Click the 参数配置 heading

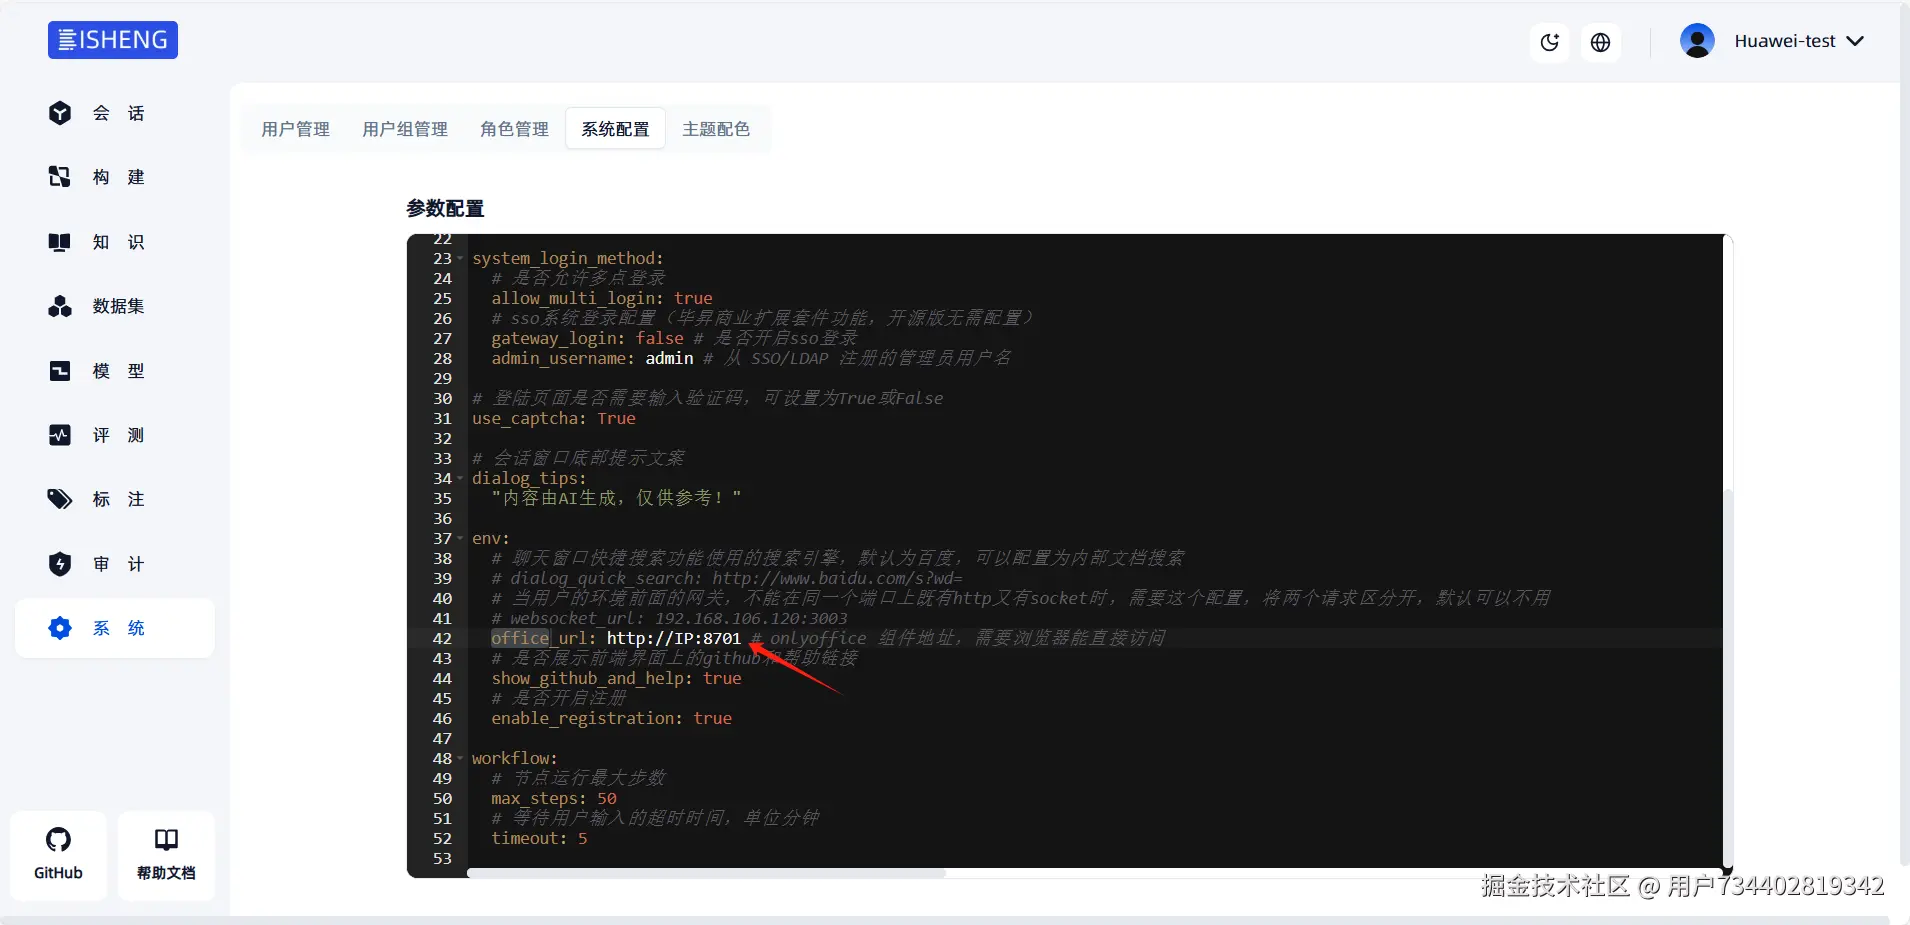pos(445,208)
